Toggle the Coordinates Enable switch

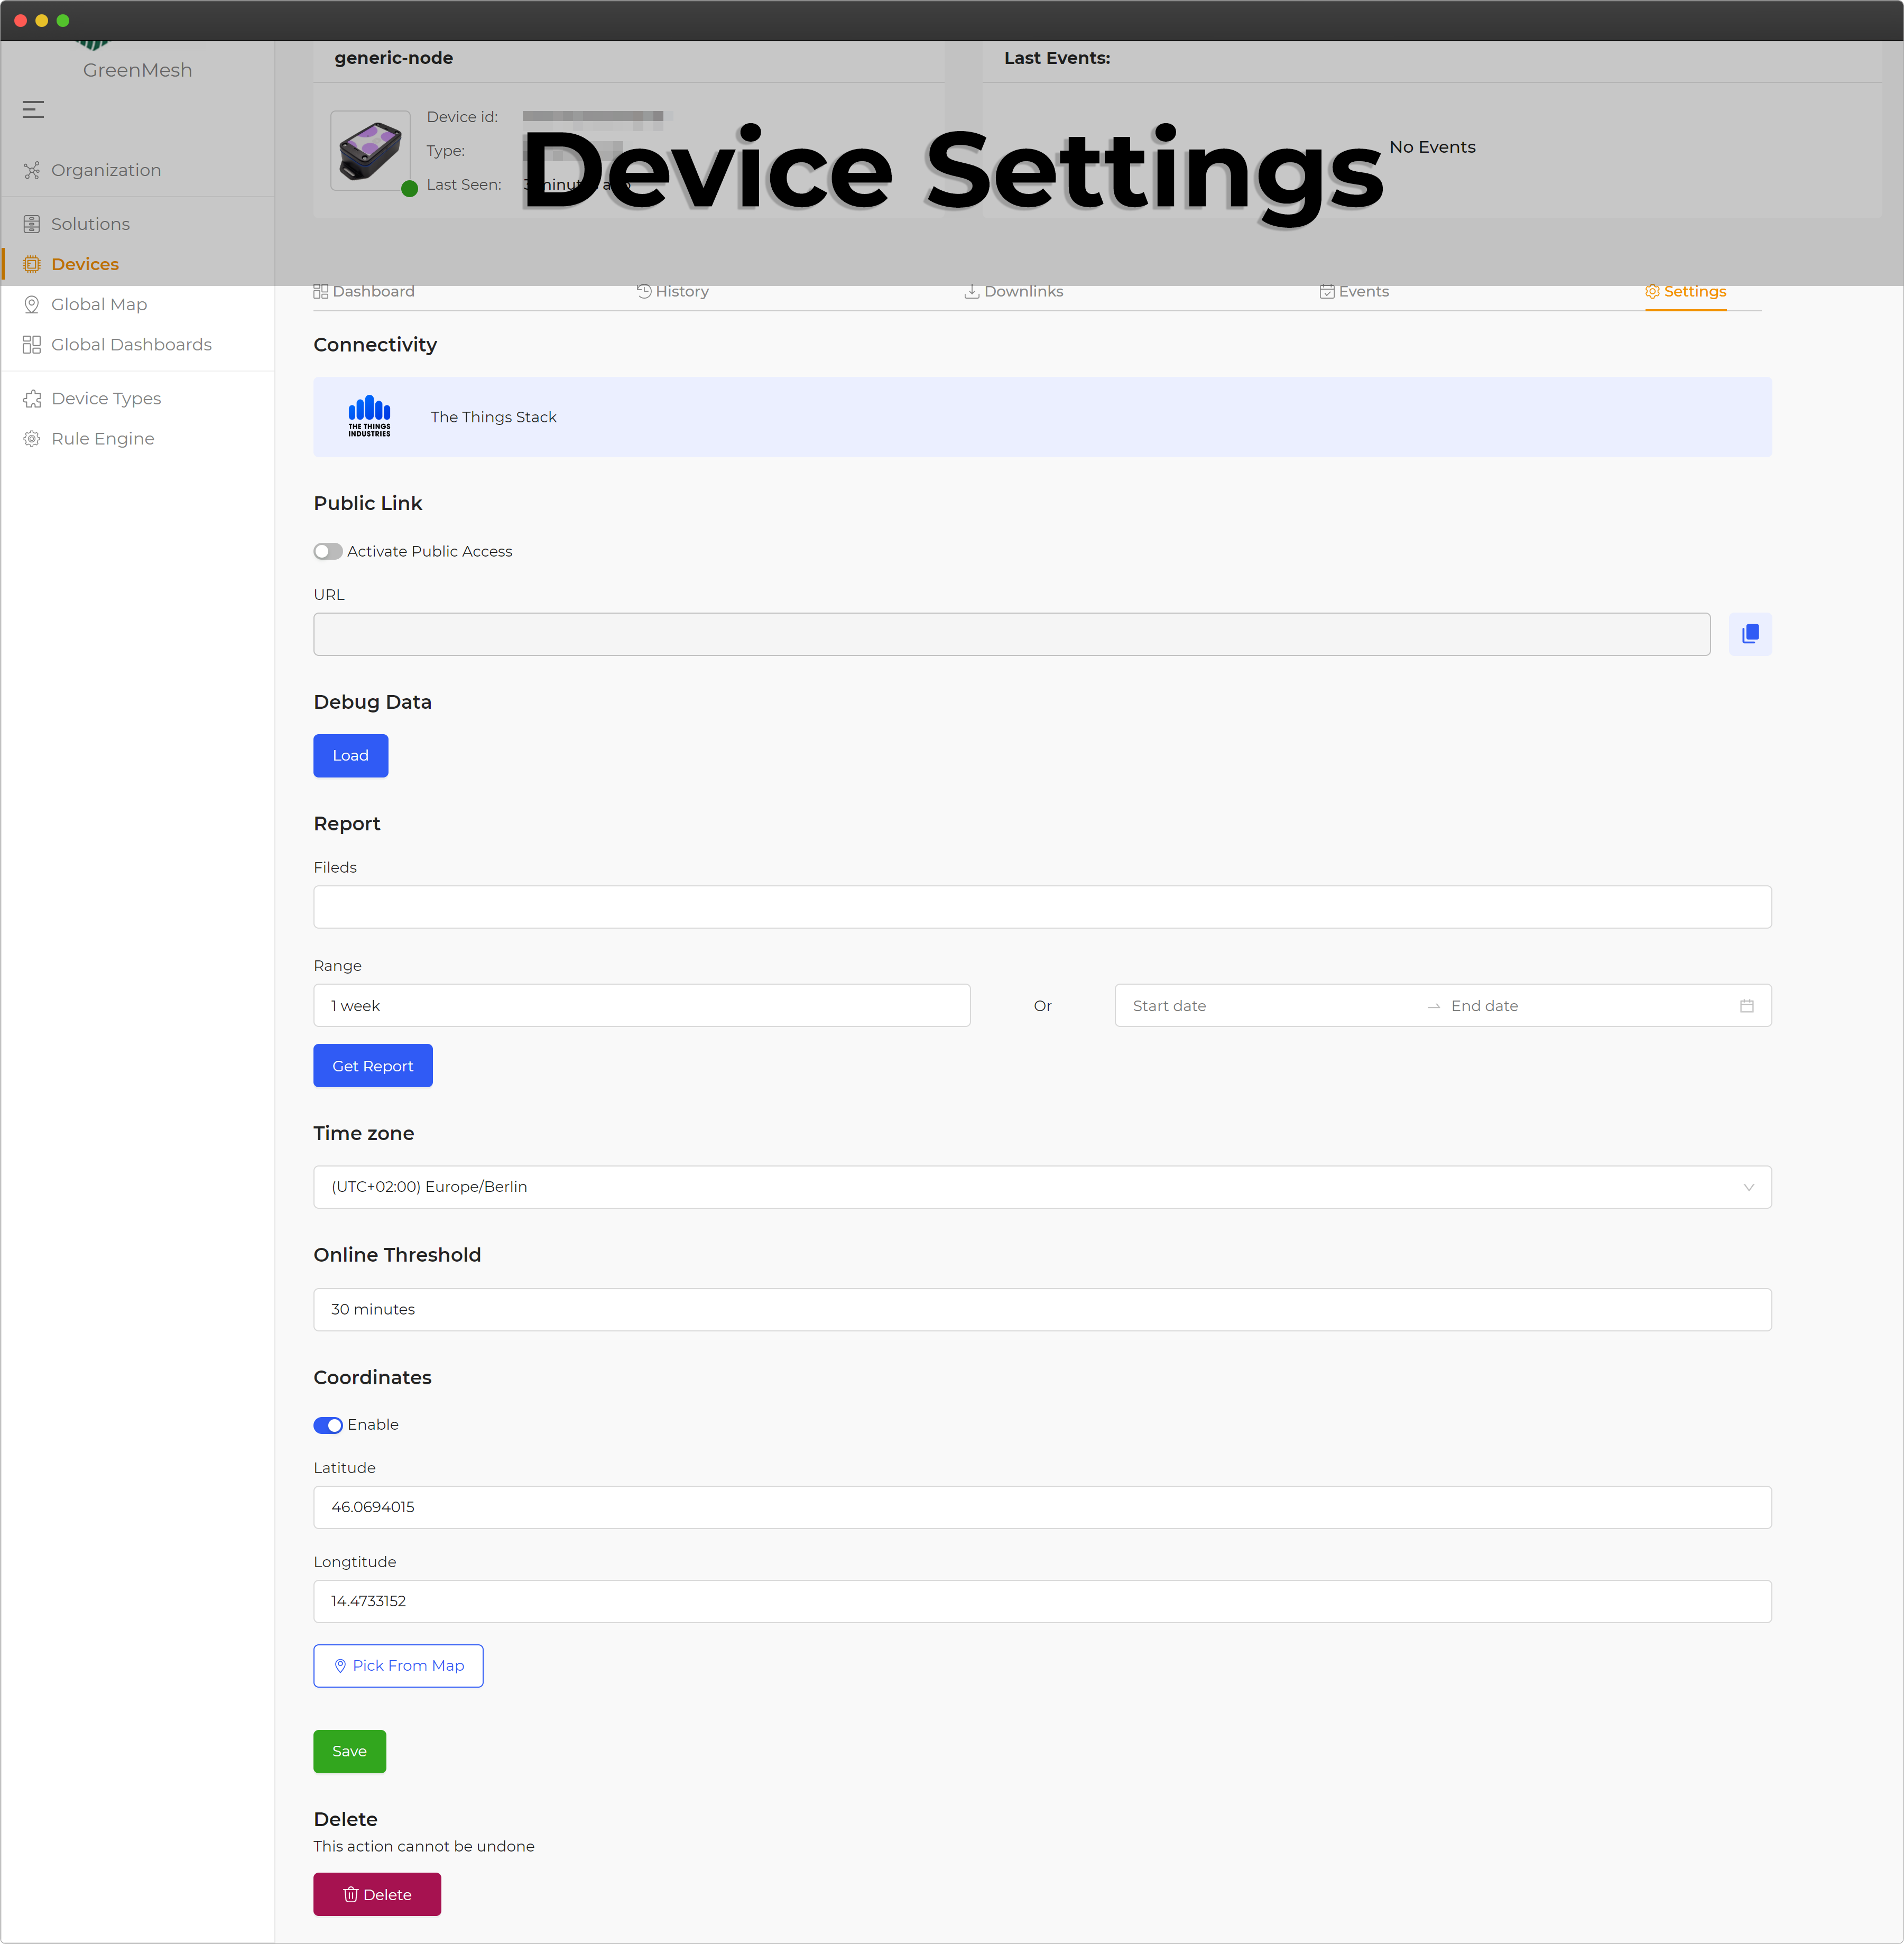pyautogui.click(x=328, y=1425)
